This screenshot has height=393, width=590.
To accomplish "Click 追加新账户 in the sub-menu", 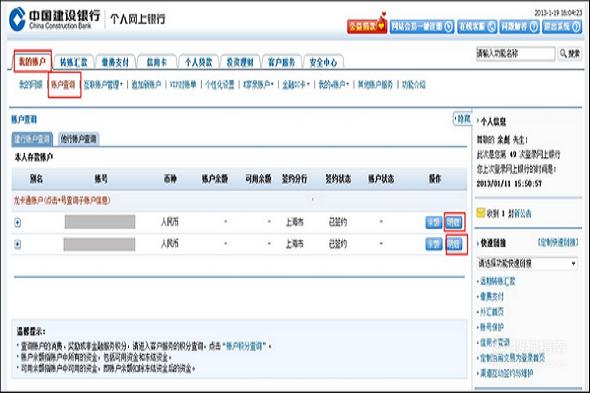I will pyautogui.click(x=146, y=85).
